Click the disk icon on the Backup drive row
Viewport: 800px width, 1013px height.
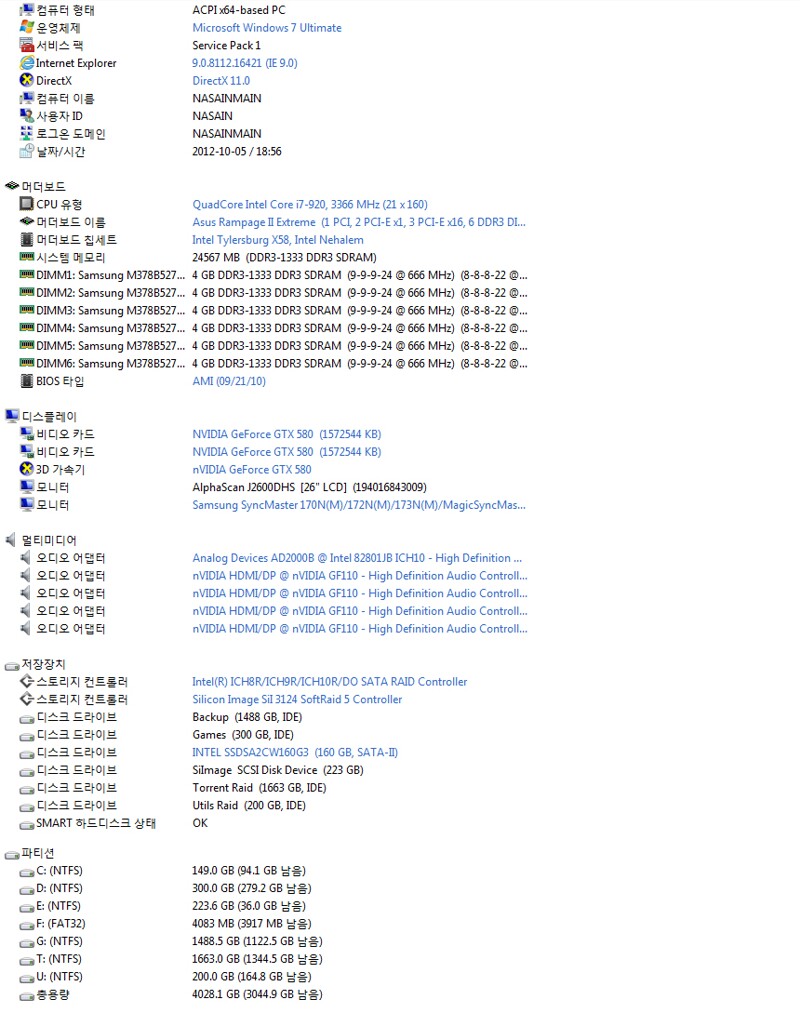(26, 718)
